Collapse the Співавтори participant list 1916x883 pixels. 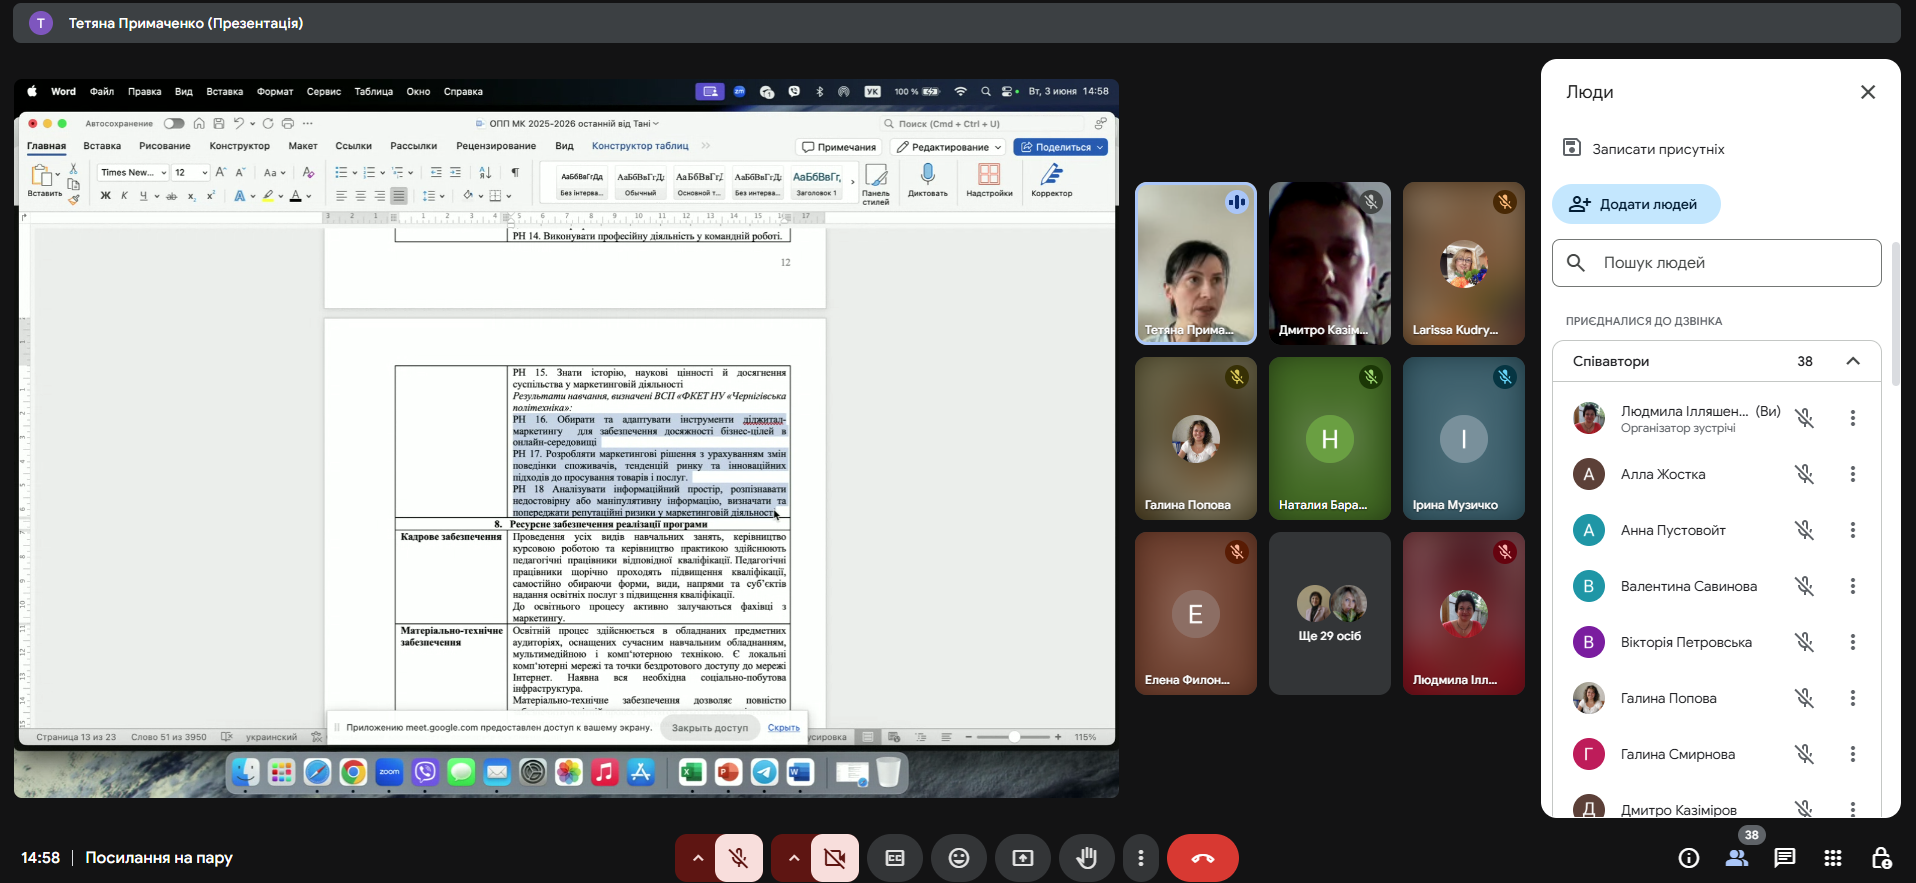click(x=1852, y=361)
